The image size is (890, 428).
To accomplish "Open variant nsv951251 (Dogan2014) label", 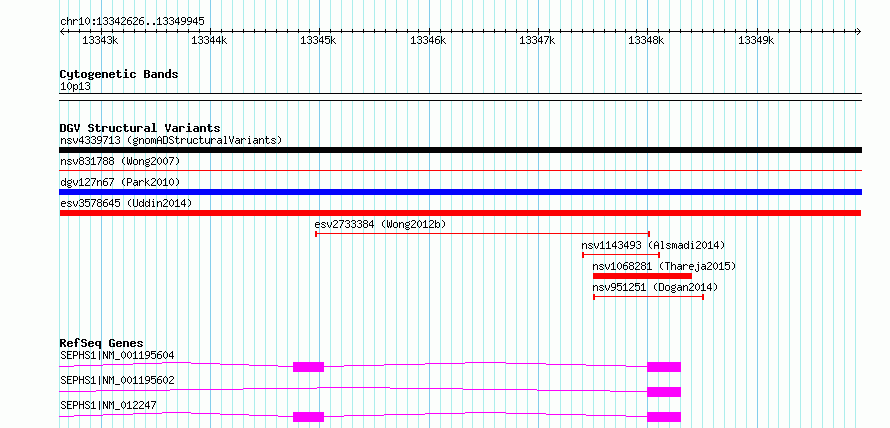I will click(655, 287).
